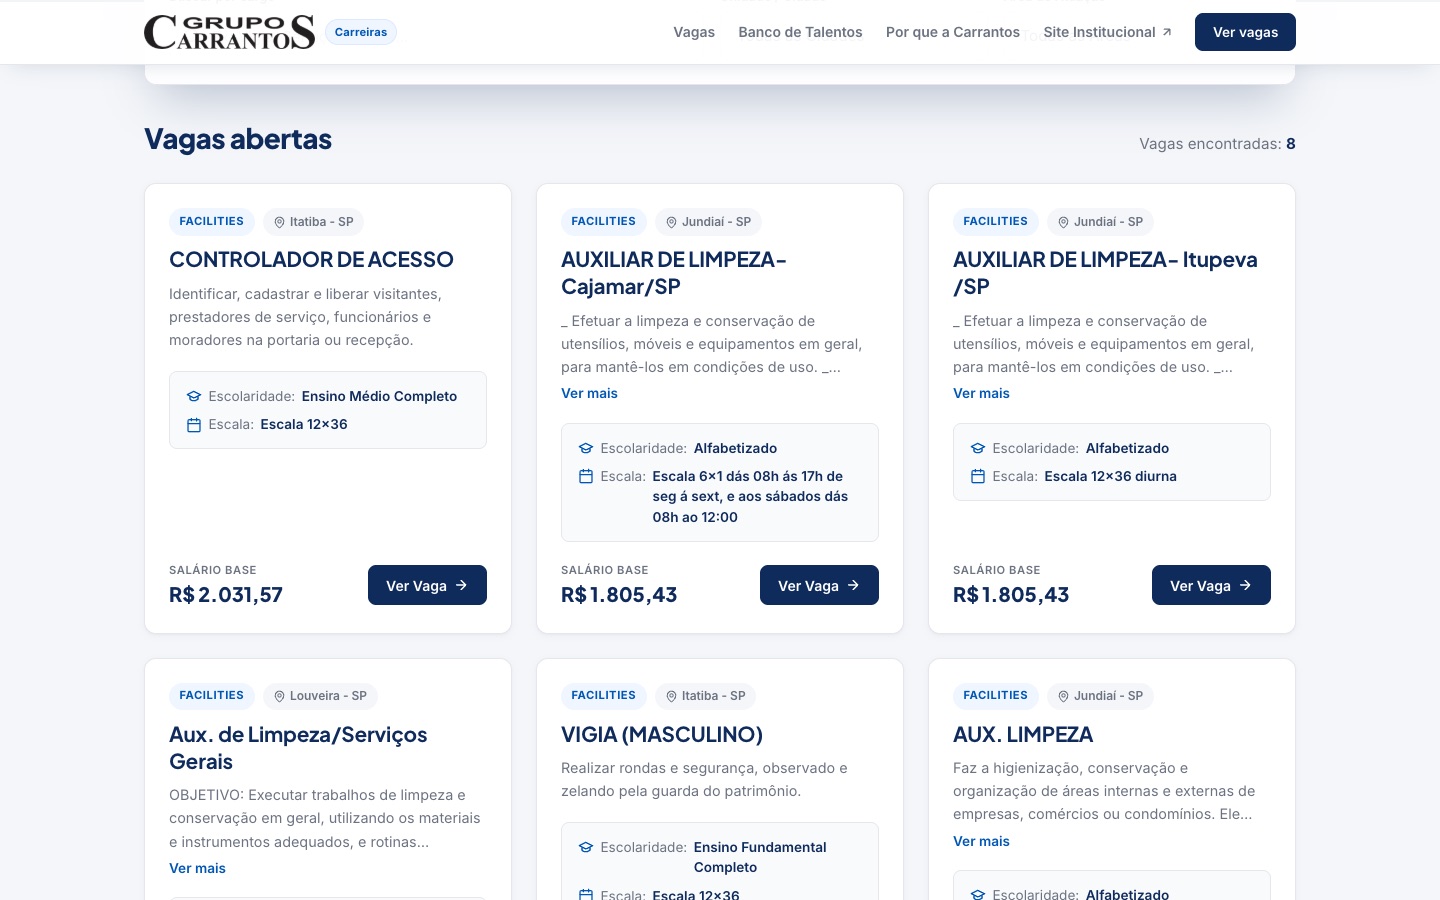Click the Carreiras badge beside the logo
Screen dimensions: 1440x900
(x=361, y=32)
